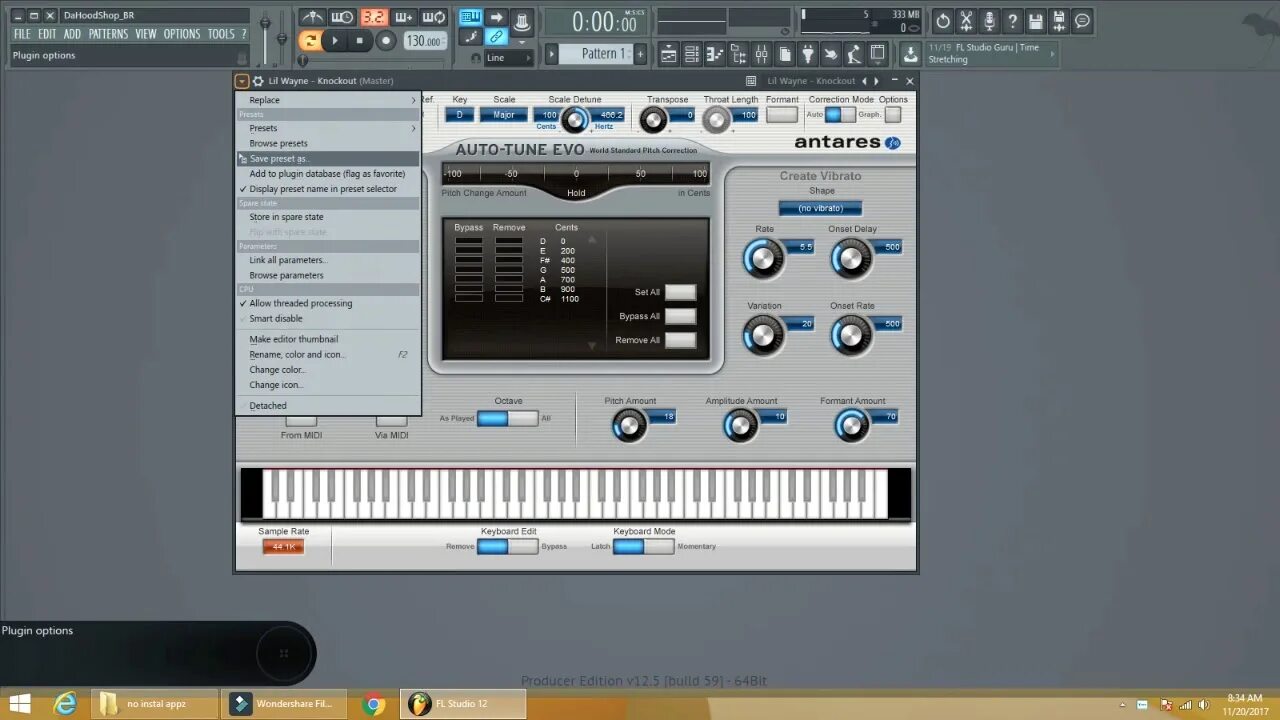Toggle Detached window option
This screenshot has height=720, width=1280.
328,405
